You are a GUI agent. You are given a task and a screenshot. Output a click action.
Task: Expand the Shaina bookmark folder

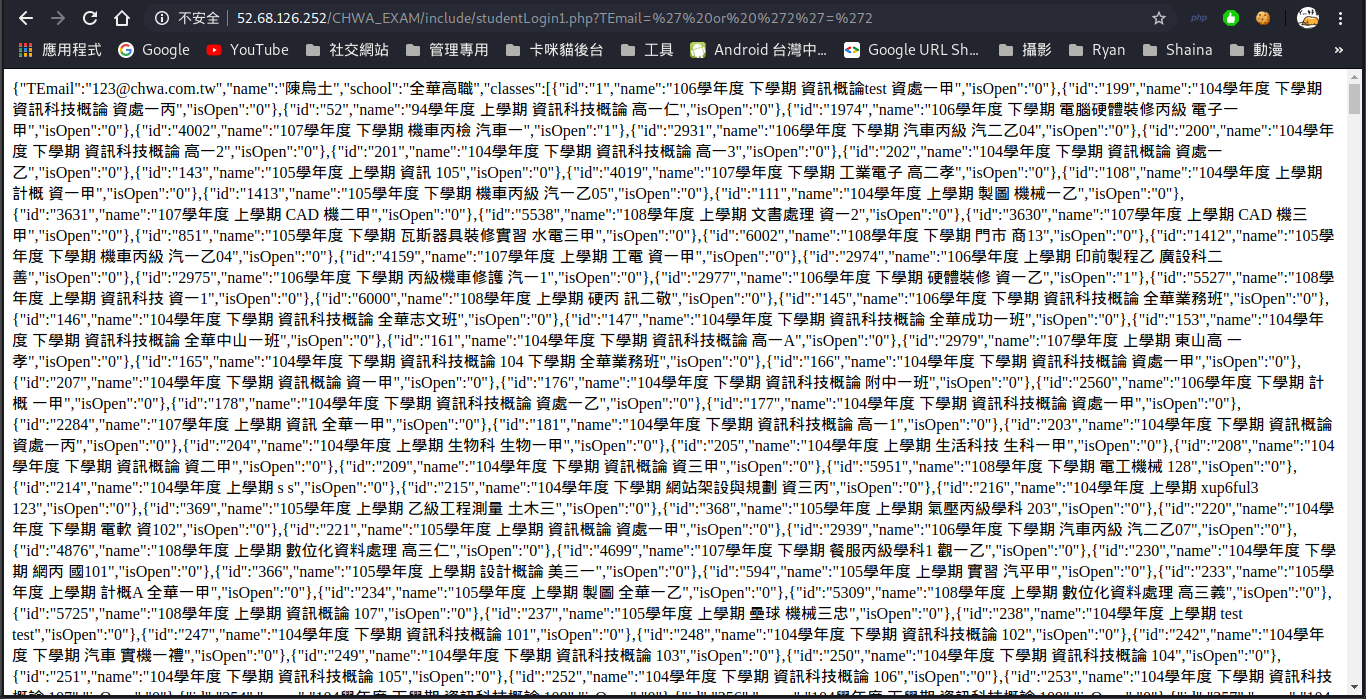click(1177, 50)
